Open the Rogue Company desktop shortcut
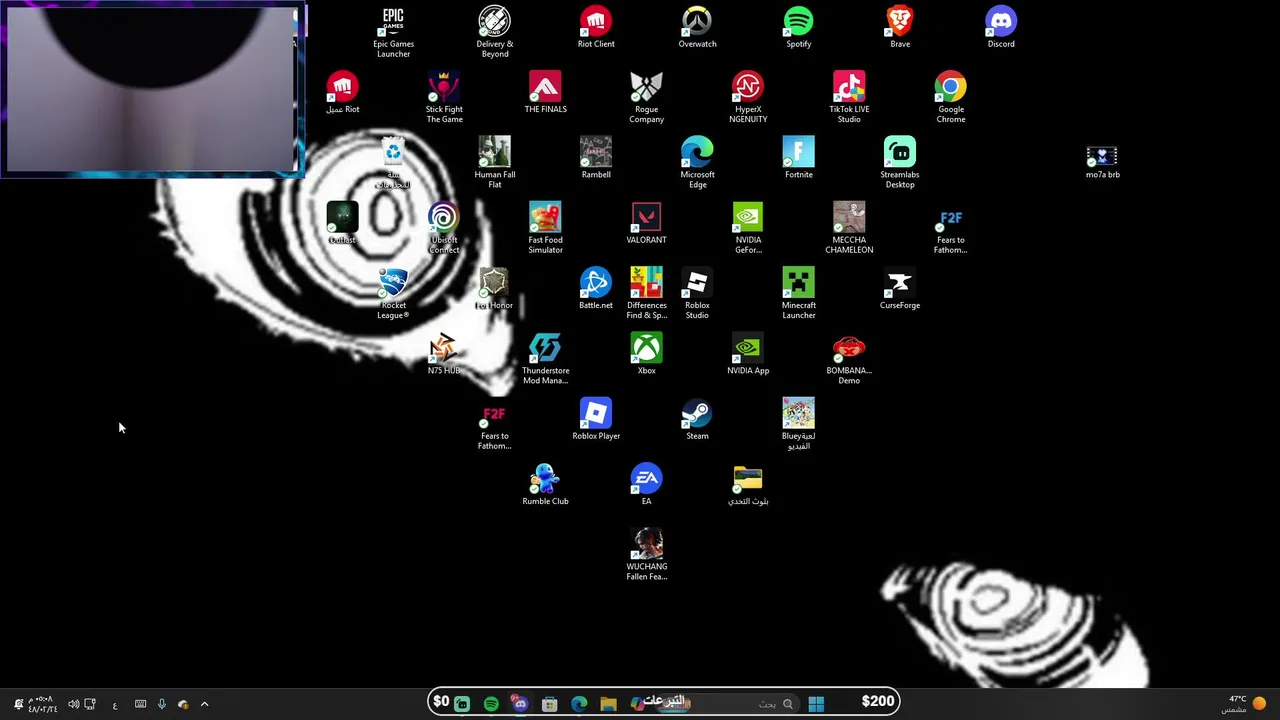Image resolution: width=1280 pixels, height=720 pixels. tap(646, 97)
